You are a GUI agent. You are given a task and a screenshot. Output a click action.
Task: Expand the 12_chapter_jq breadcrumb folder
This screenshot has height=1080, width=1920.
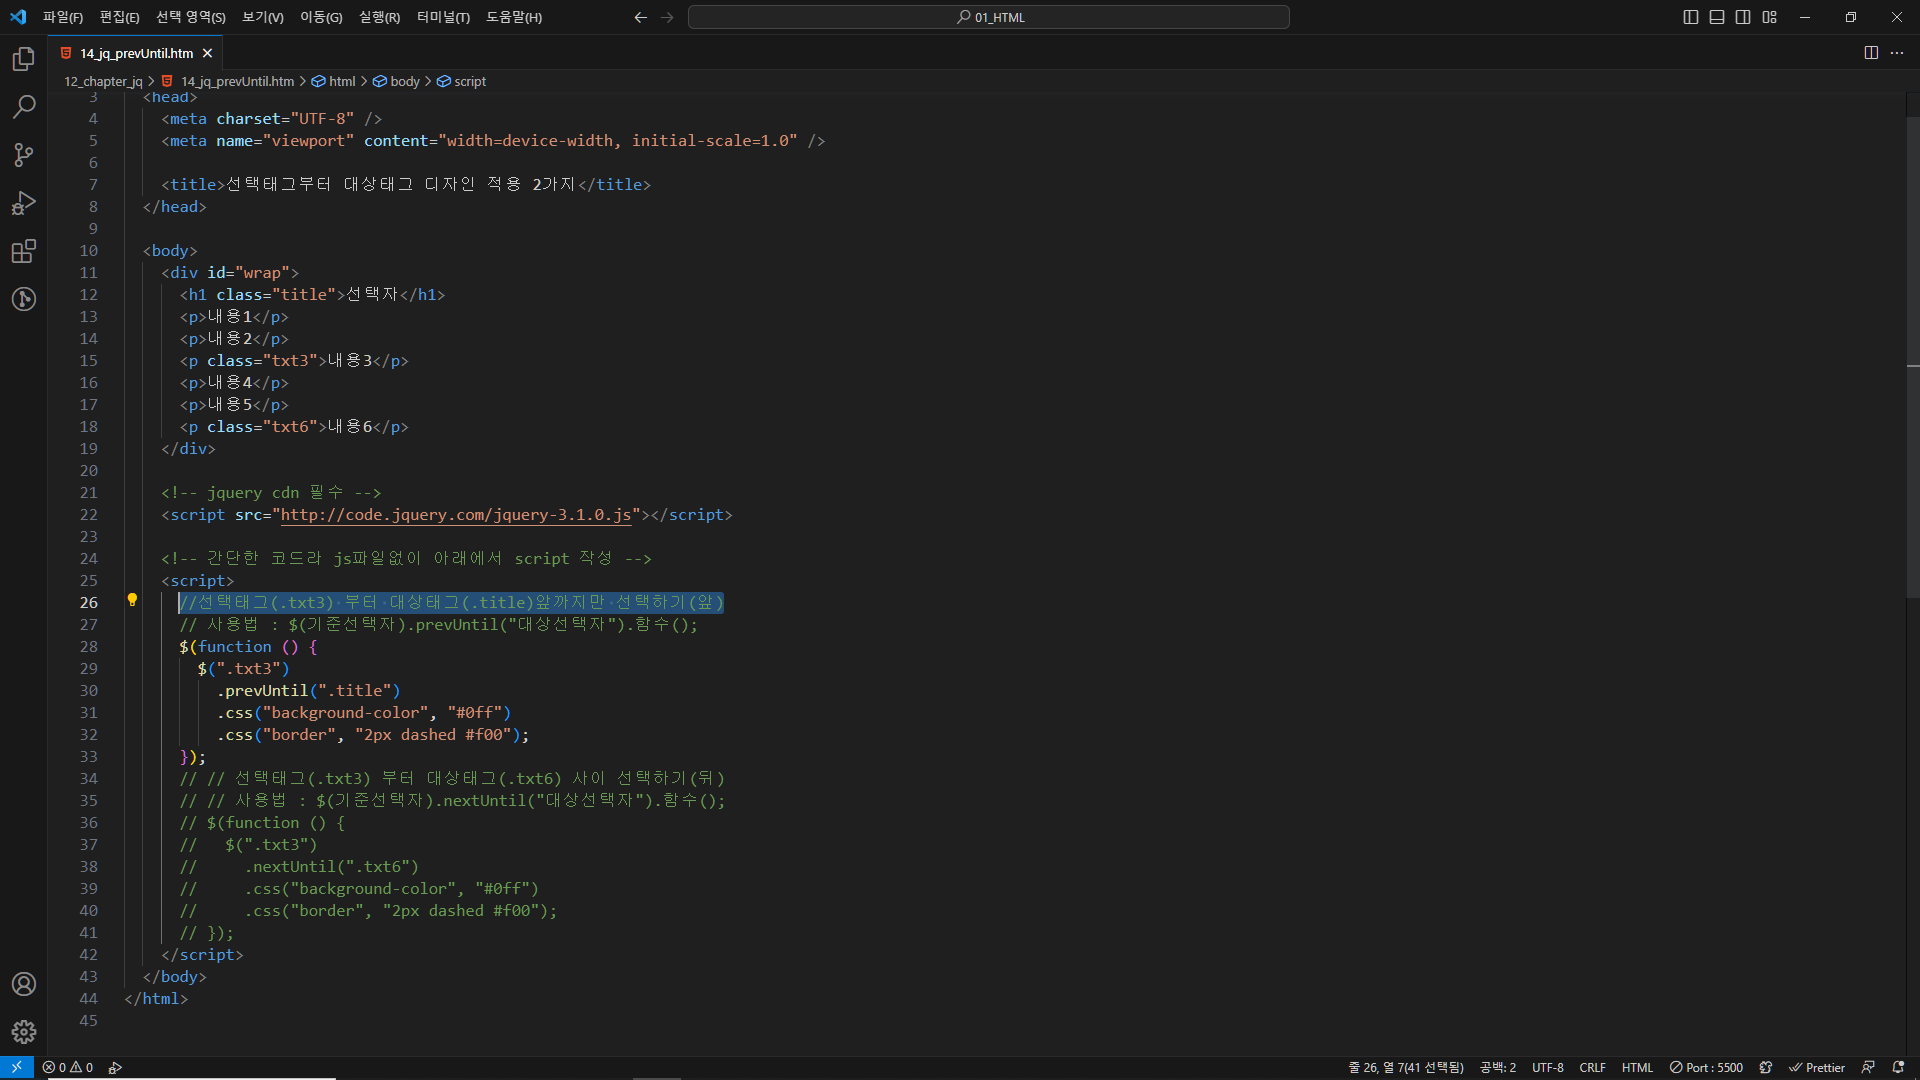pos(103,81)
